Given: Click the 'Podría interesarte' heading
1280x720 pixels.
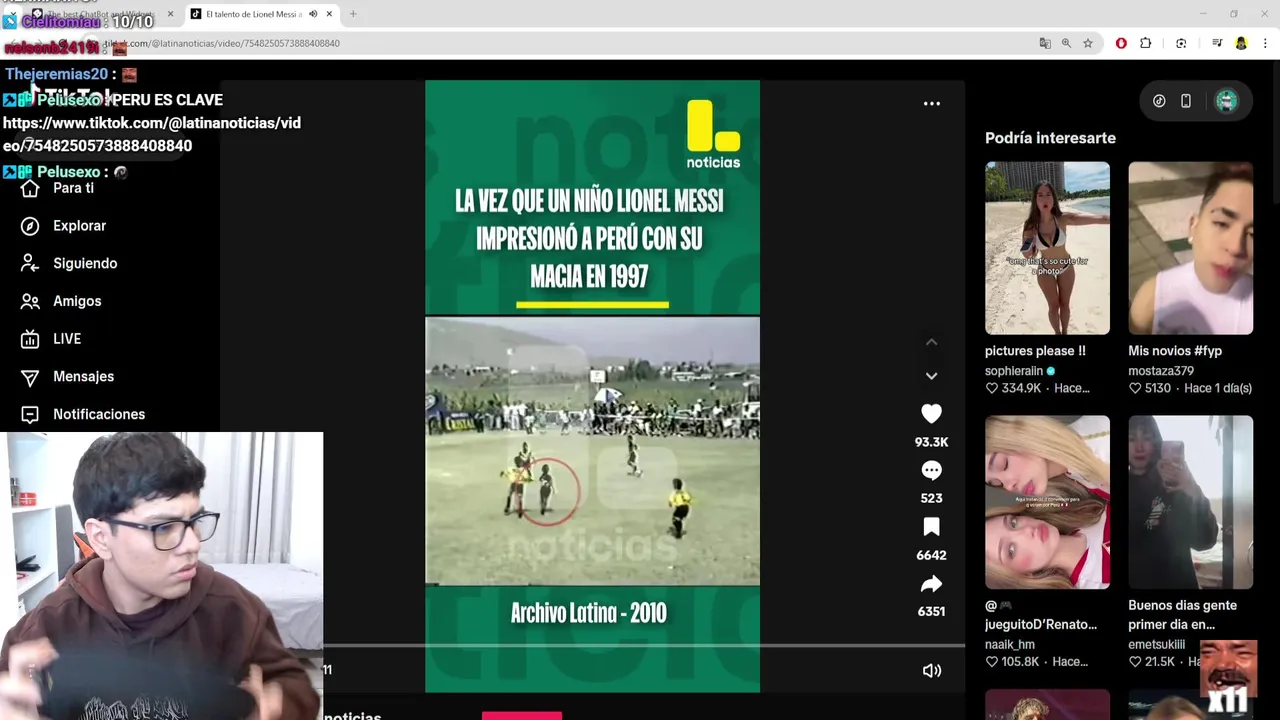Looking at the screenshot, I should 1050,138.
